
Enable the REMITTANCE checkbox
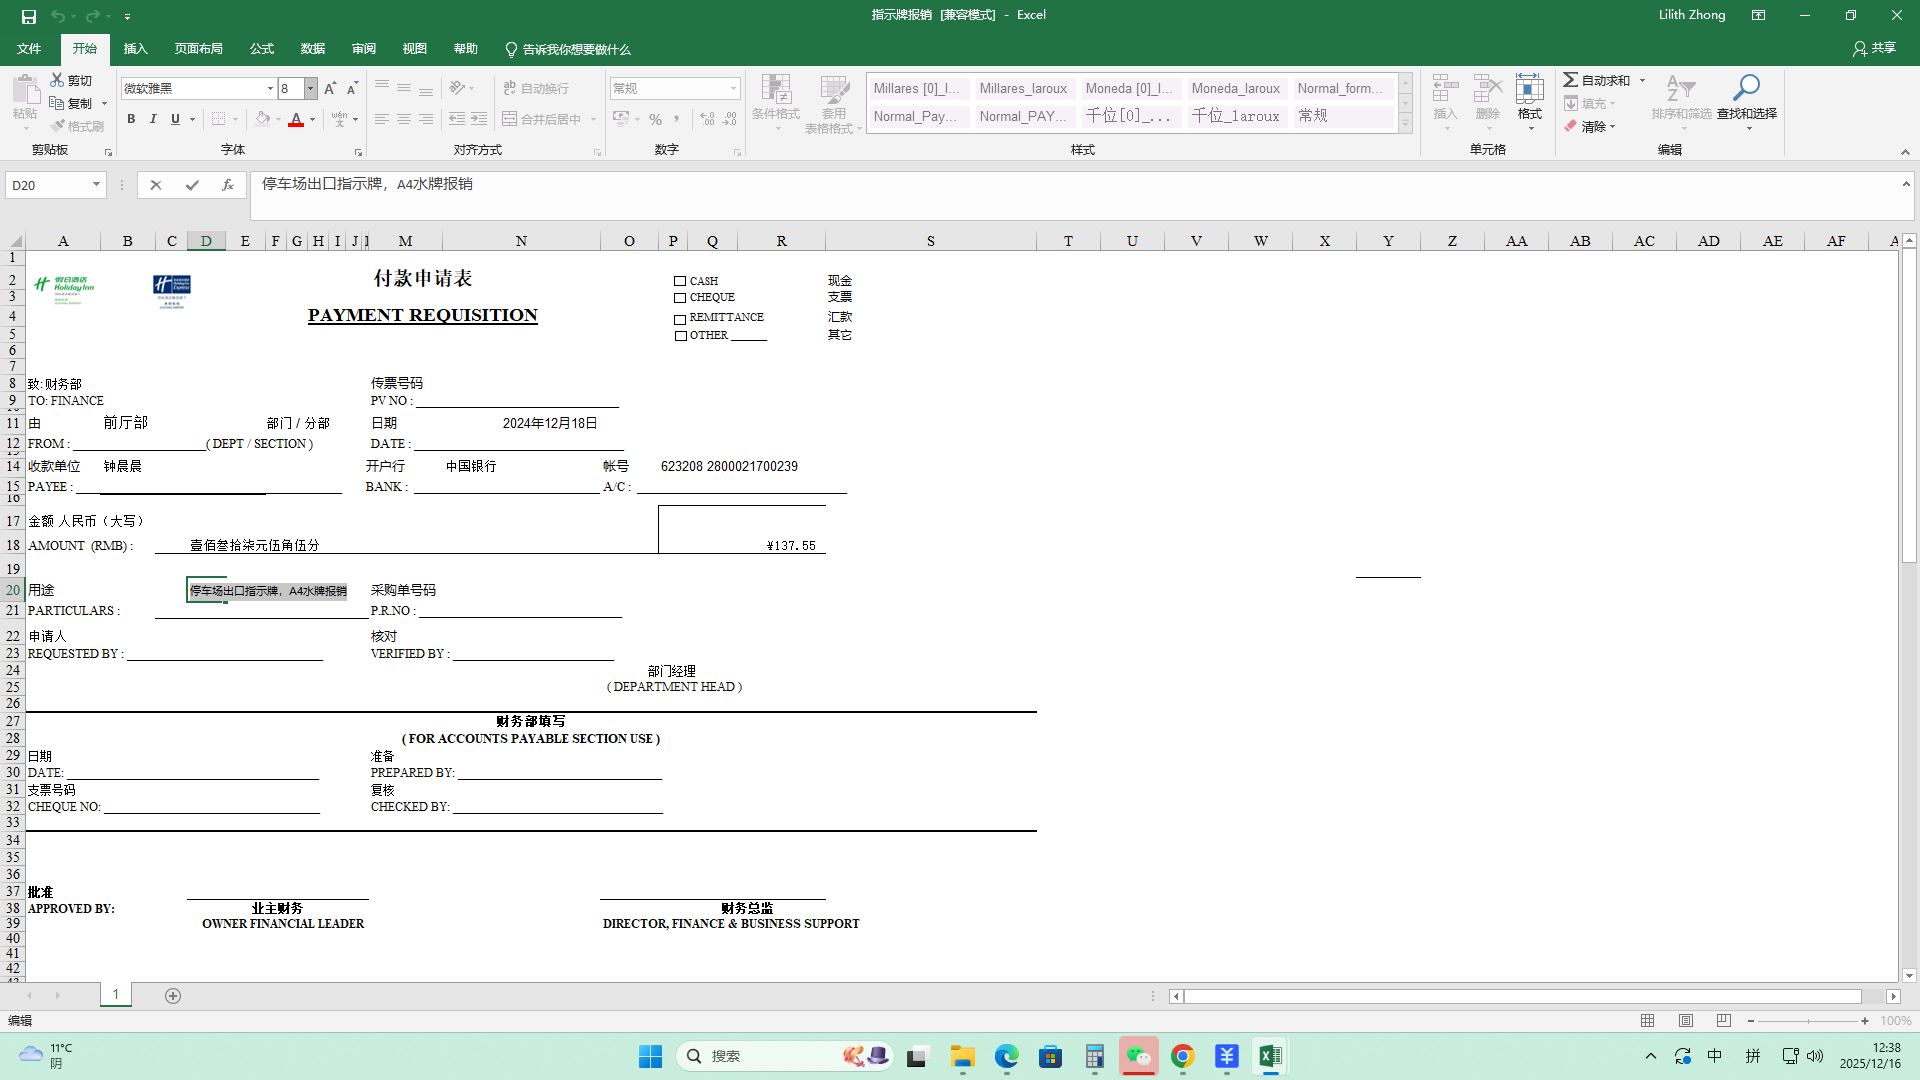680,319
